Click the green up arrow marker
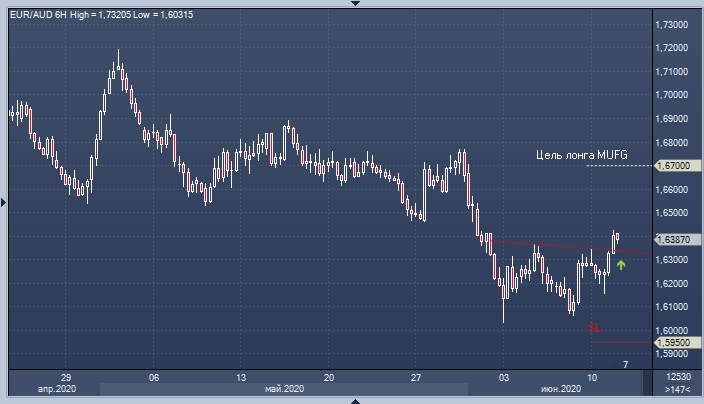Screen dimensions: 704x404 [x=621, y=265]
